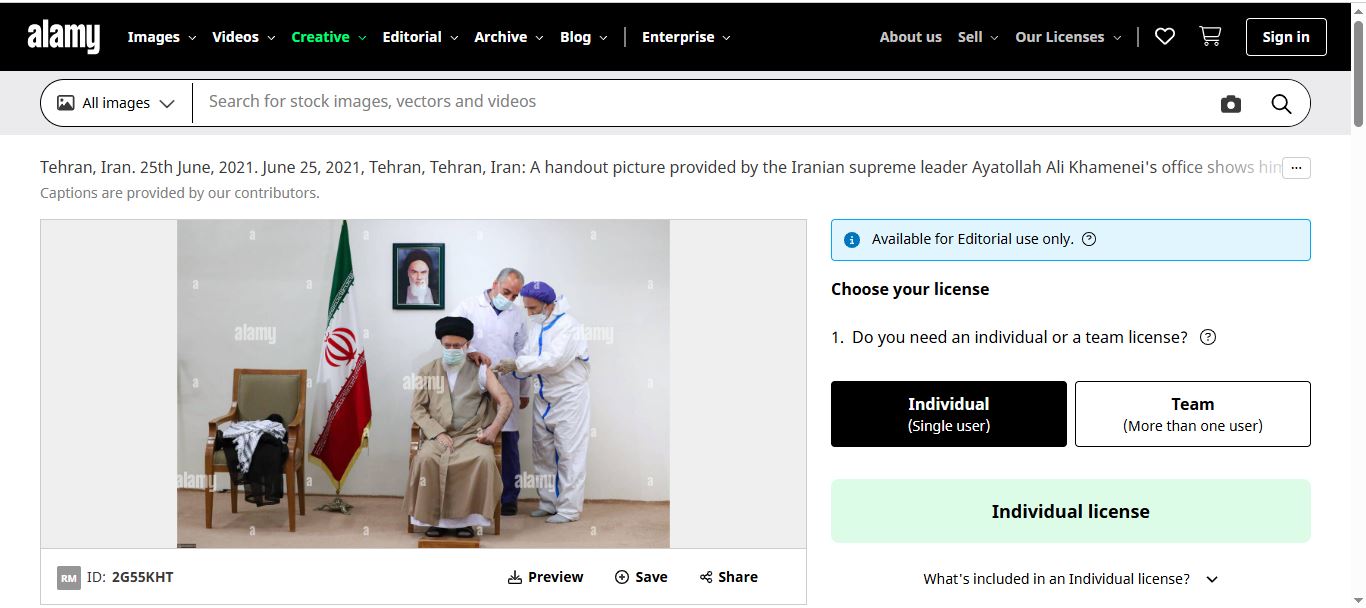
Task: Select the Individual single user license
Action: pos(948,414)
